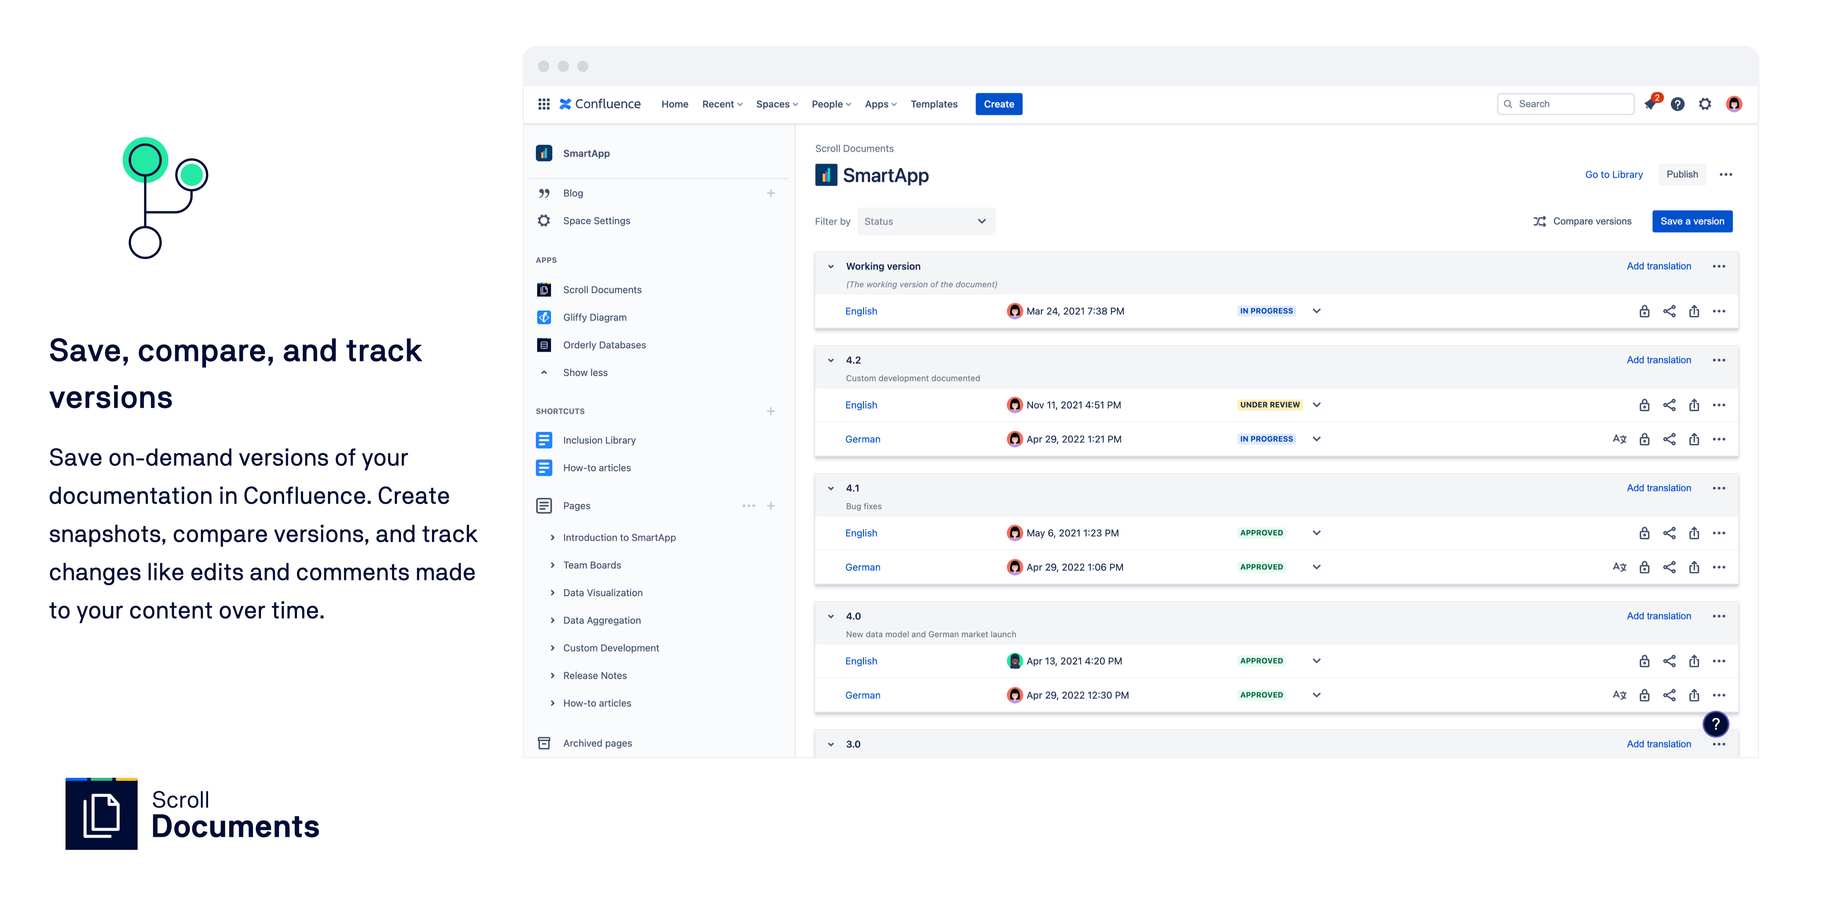The image size is (1843, 900).
Task: Collapse the Working version section
Action: 831,267
